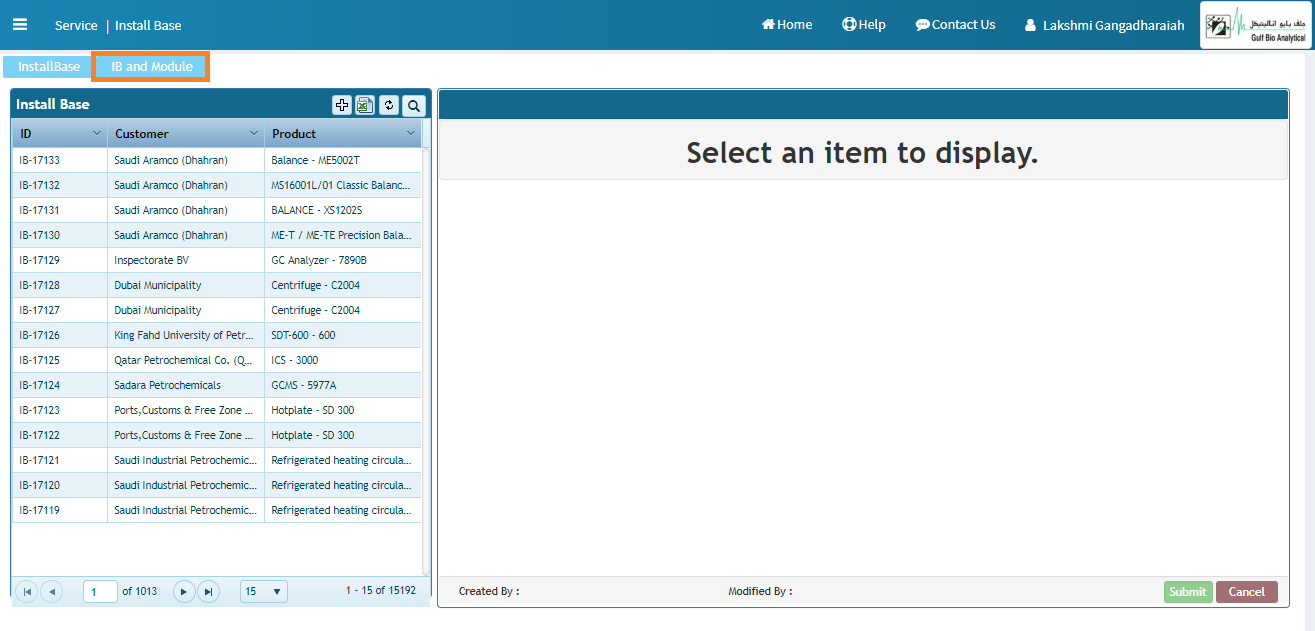
Task: Open the page size dropdown showing 15
Action: (x=264, y=592)
